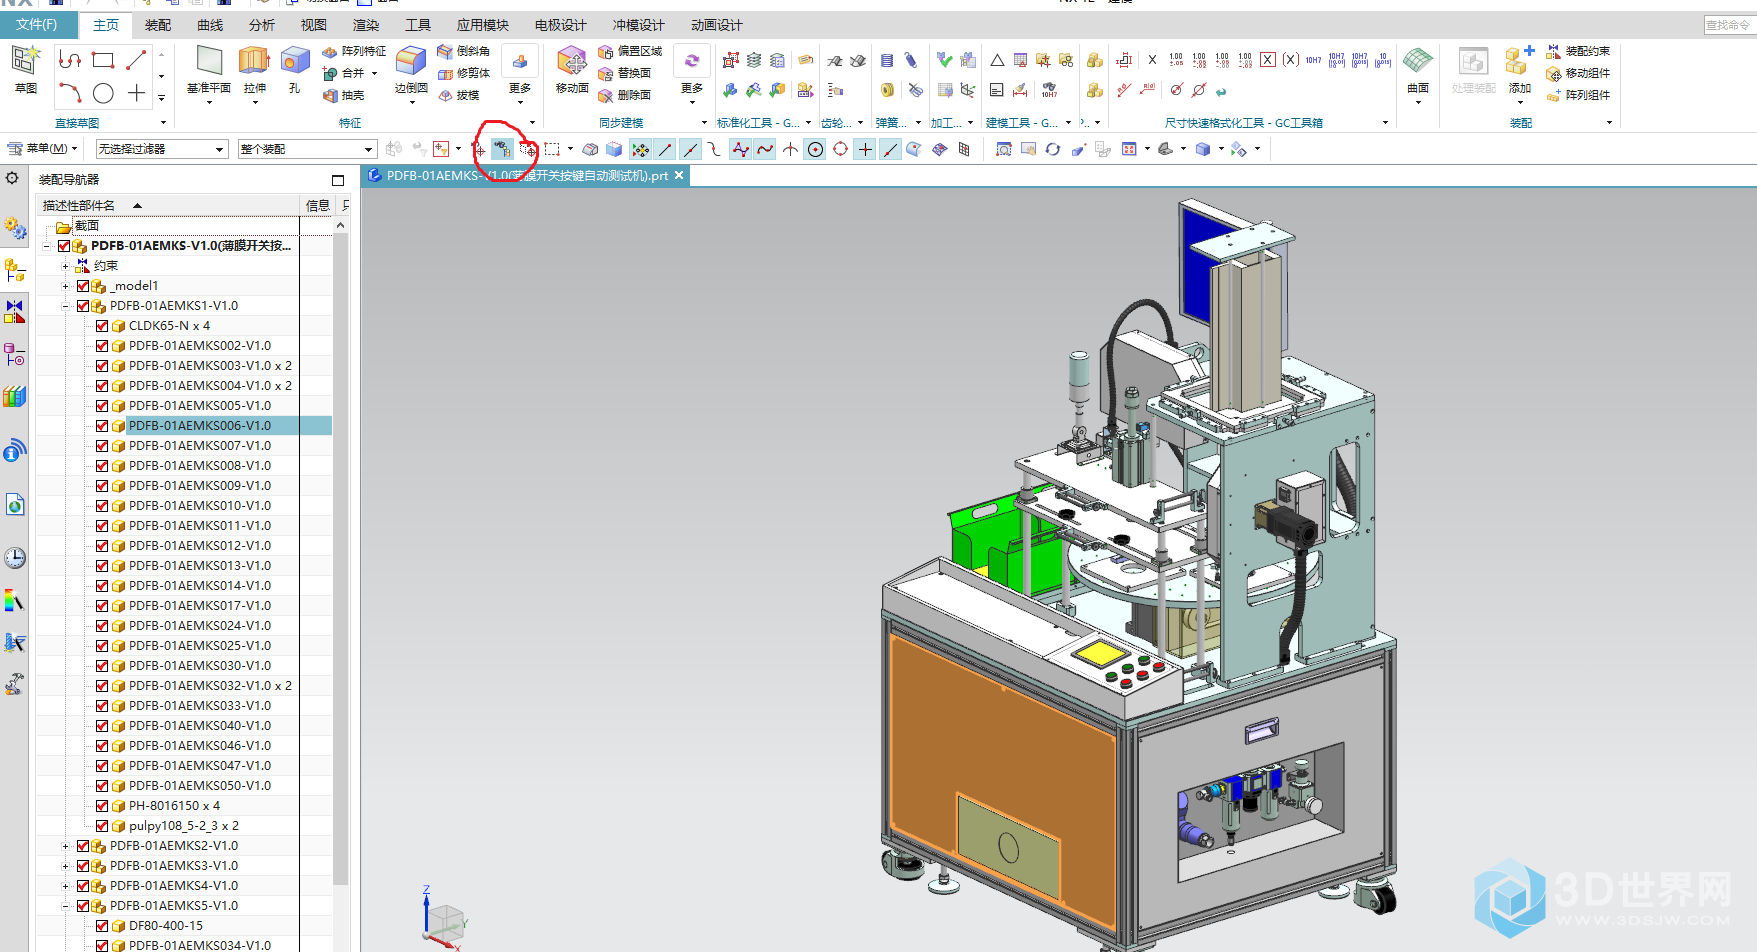Open the settings gear in the resource bar
The width and height of the screenshot is (1757, 952).
click(12, 178)
